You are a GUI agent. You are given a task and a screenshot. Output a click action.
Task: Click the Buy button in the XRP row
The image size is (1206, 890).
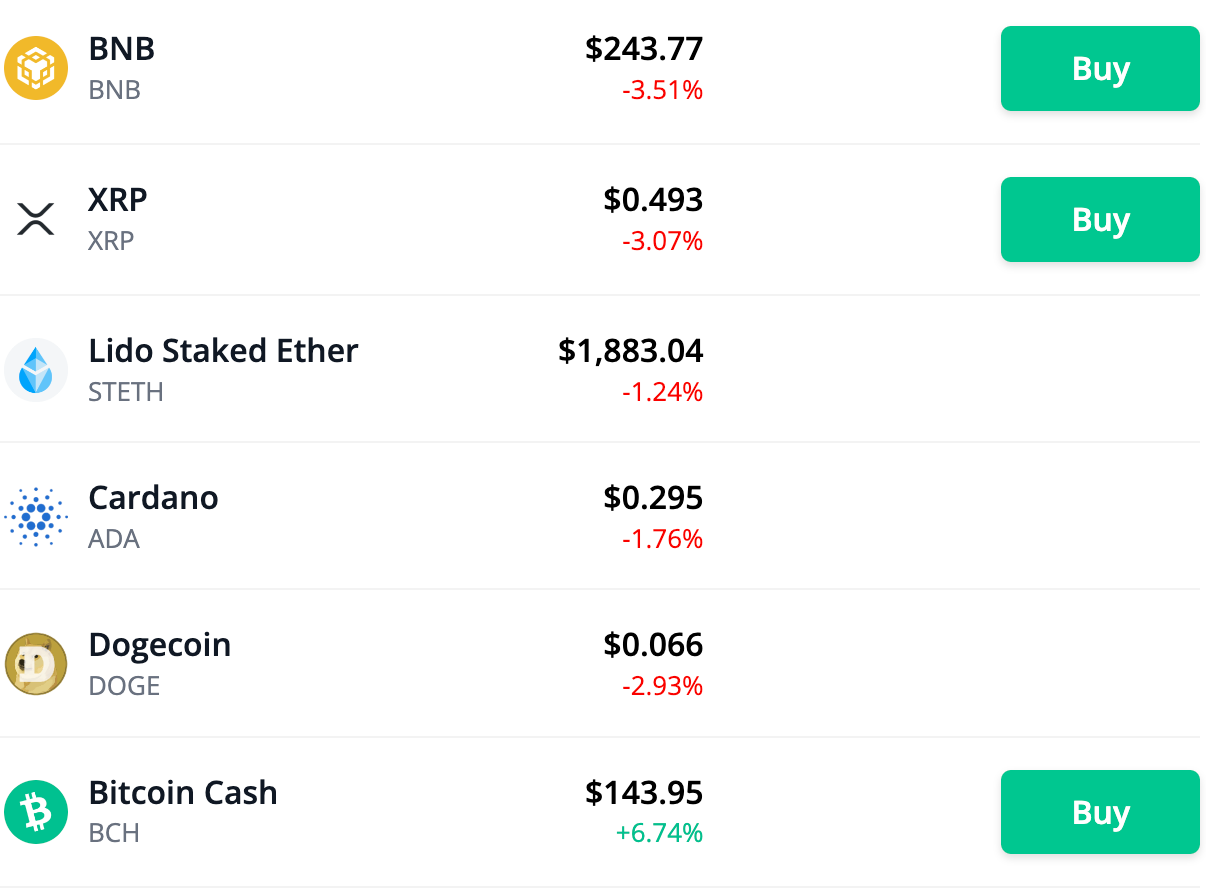pyautogui.click(x=1100, y=219)
